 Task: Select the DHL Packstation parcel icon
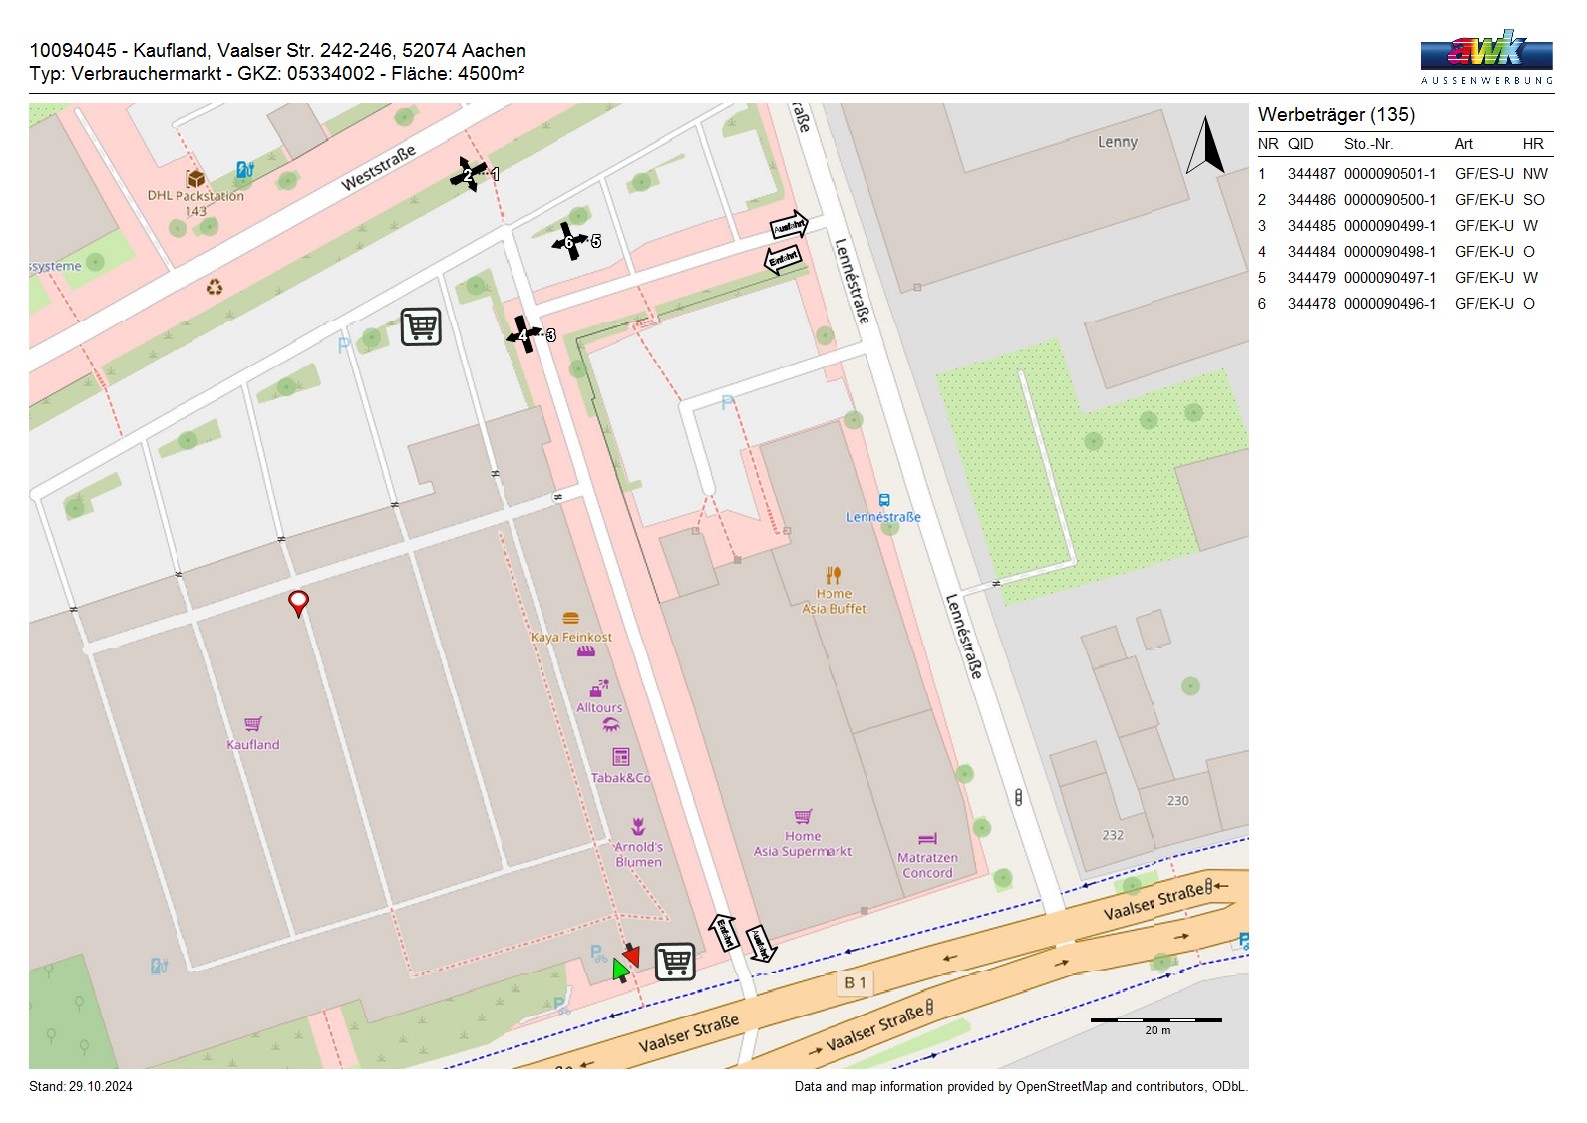(196, 178)
